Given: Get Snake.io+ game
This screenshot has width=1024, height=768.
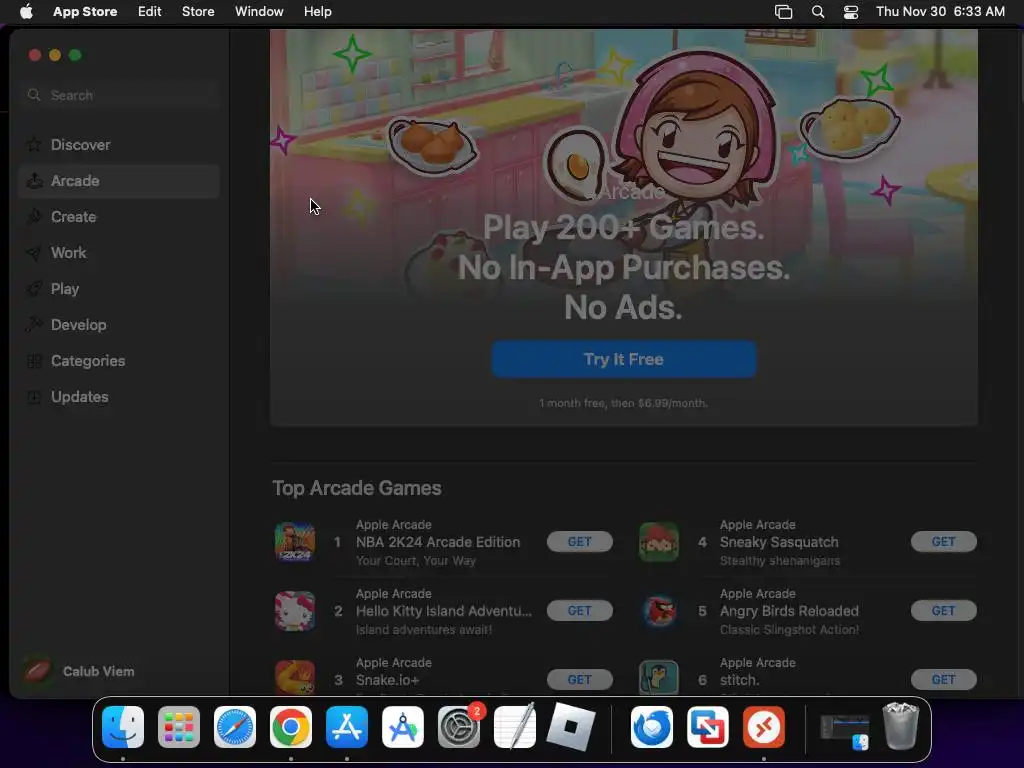Looking at the screenshot, I should [579, 679].
